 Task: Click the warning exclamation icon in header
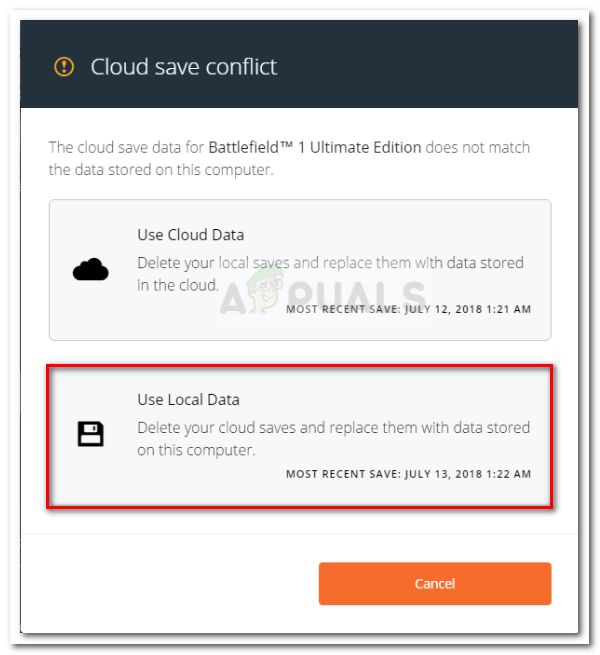64,67
